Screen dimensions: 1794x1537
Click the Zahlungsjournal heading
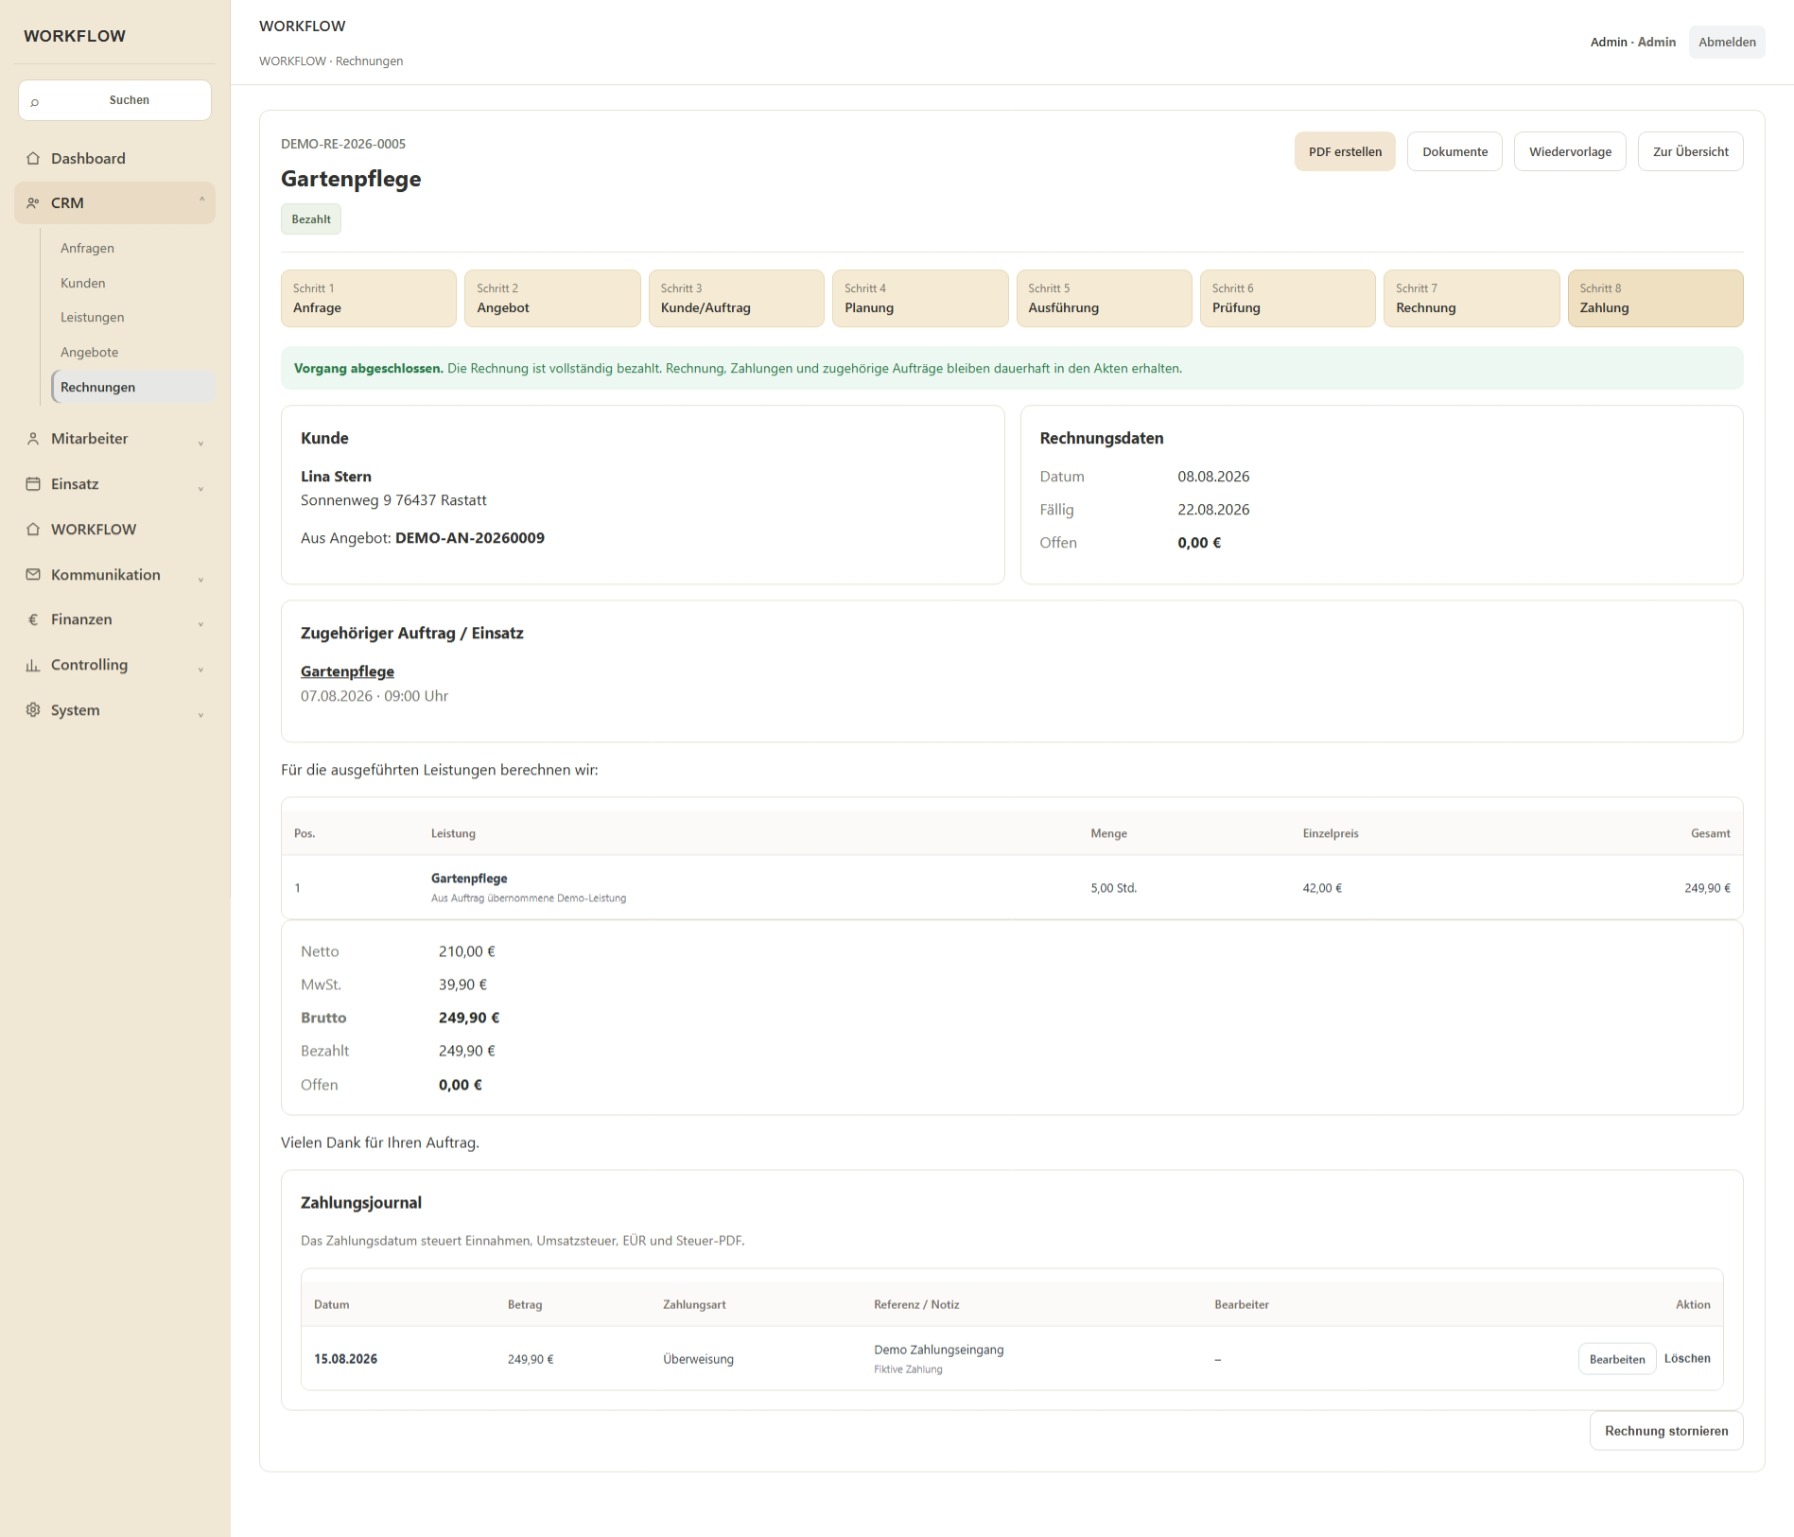(x=361, y=1203)
